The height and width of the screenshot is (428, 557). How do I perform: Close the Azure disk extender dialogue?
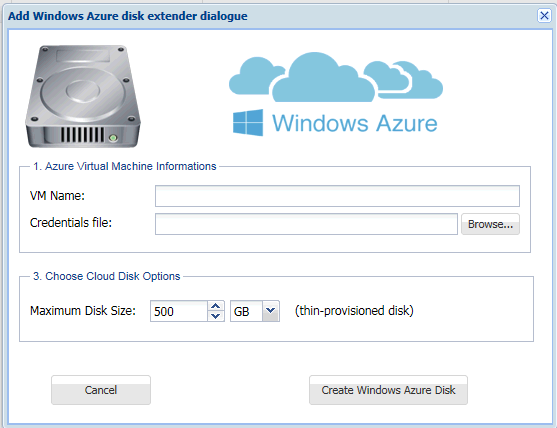544,16
